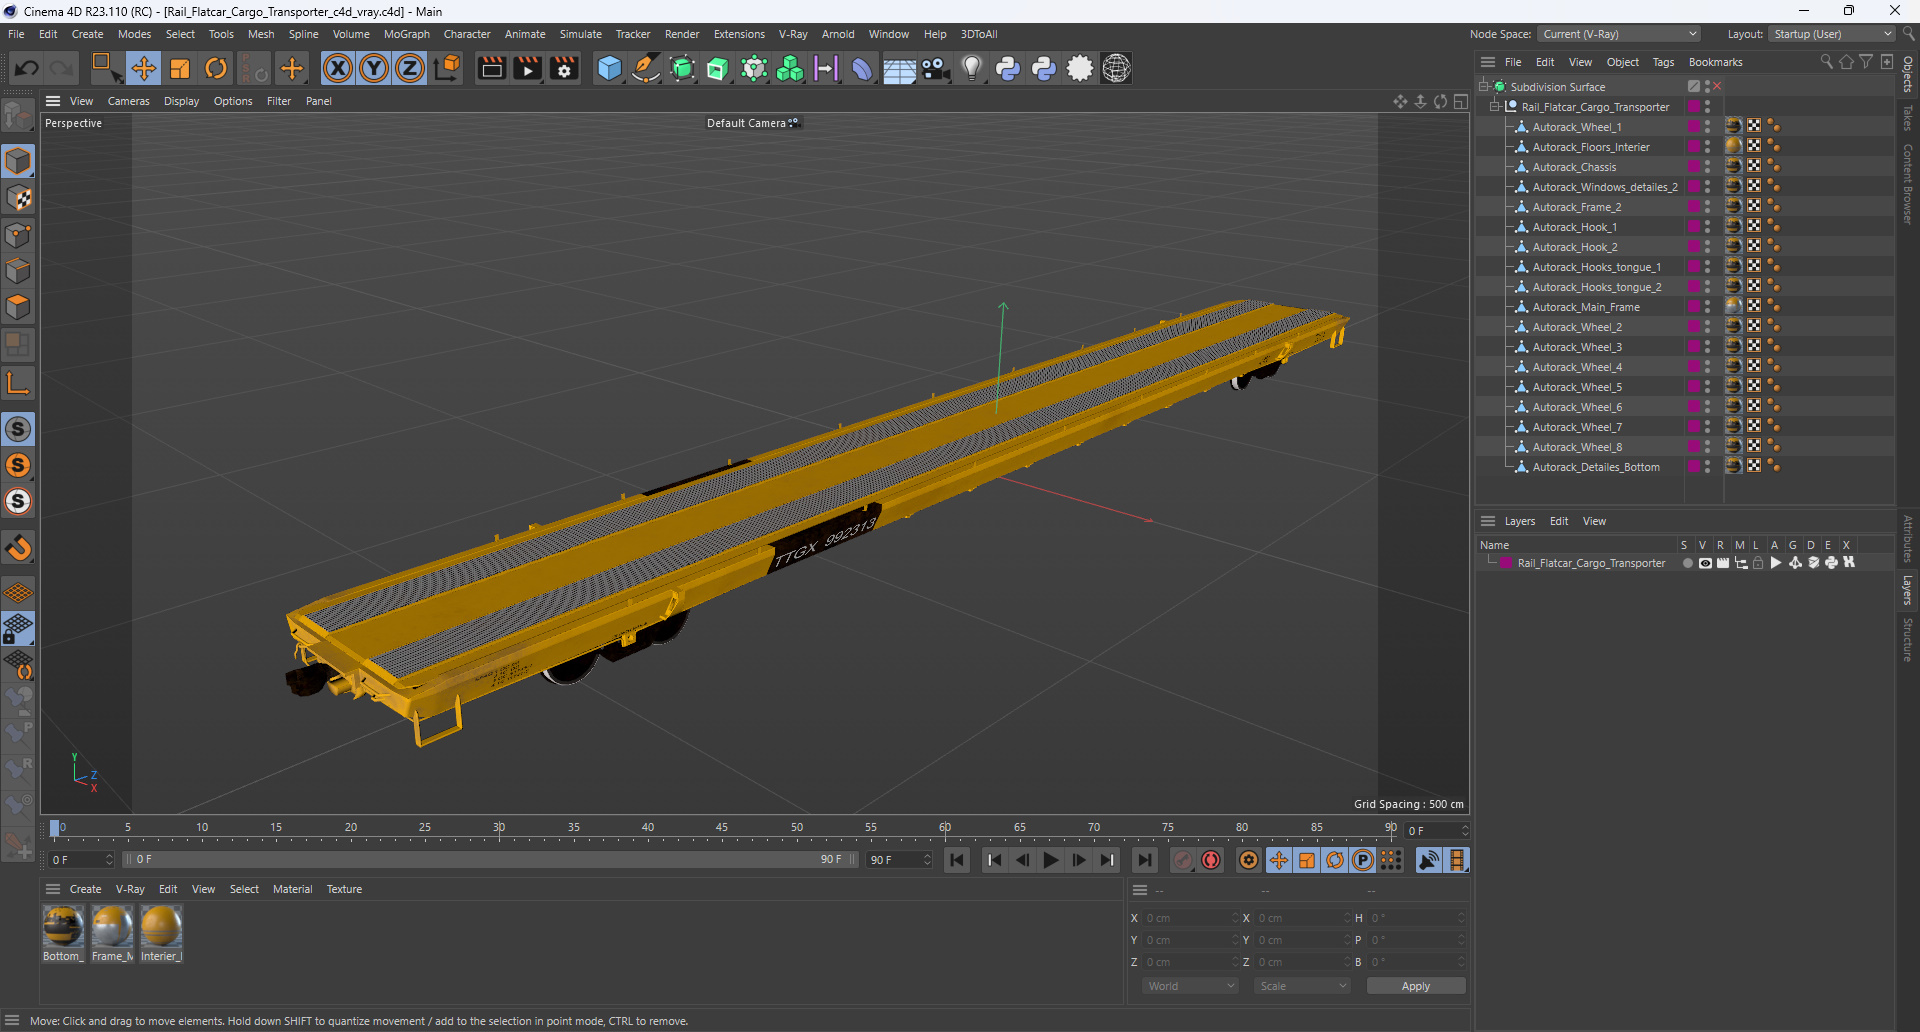Click Bottom_ material thumbnail
This screenshot has height=1032, width=1920.
pyautogui.click(x=63, y=927)
